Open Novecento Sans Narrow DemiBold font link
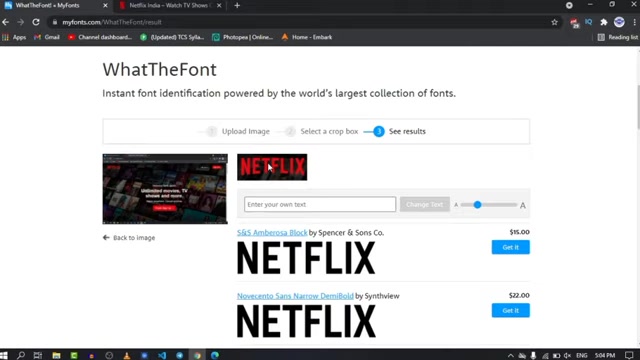The height and width of the screenshot is (360, 640). (295, 296)
